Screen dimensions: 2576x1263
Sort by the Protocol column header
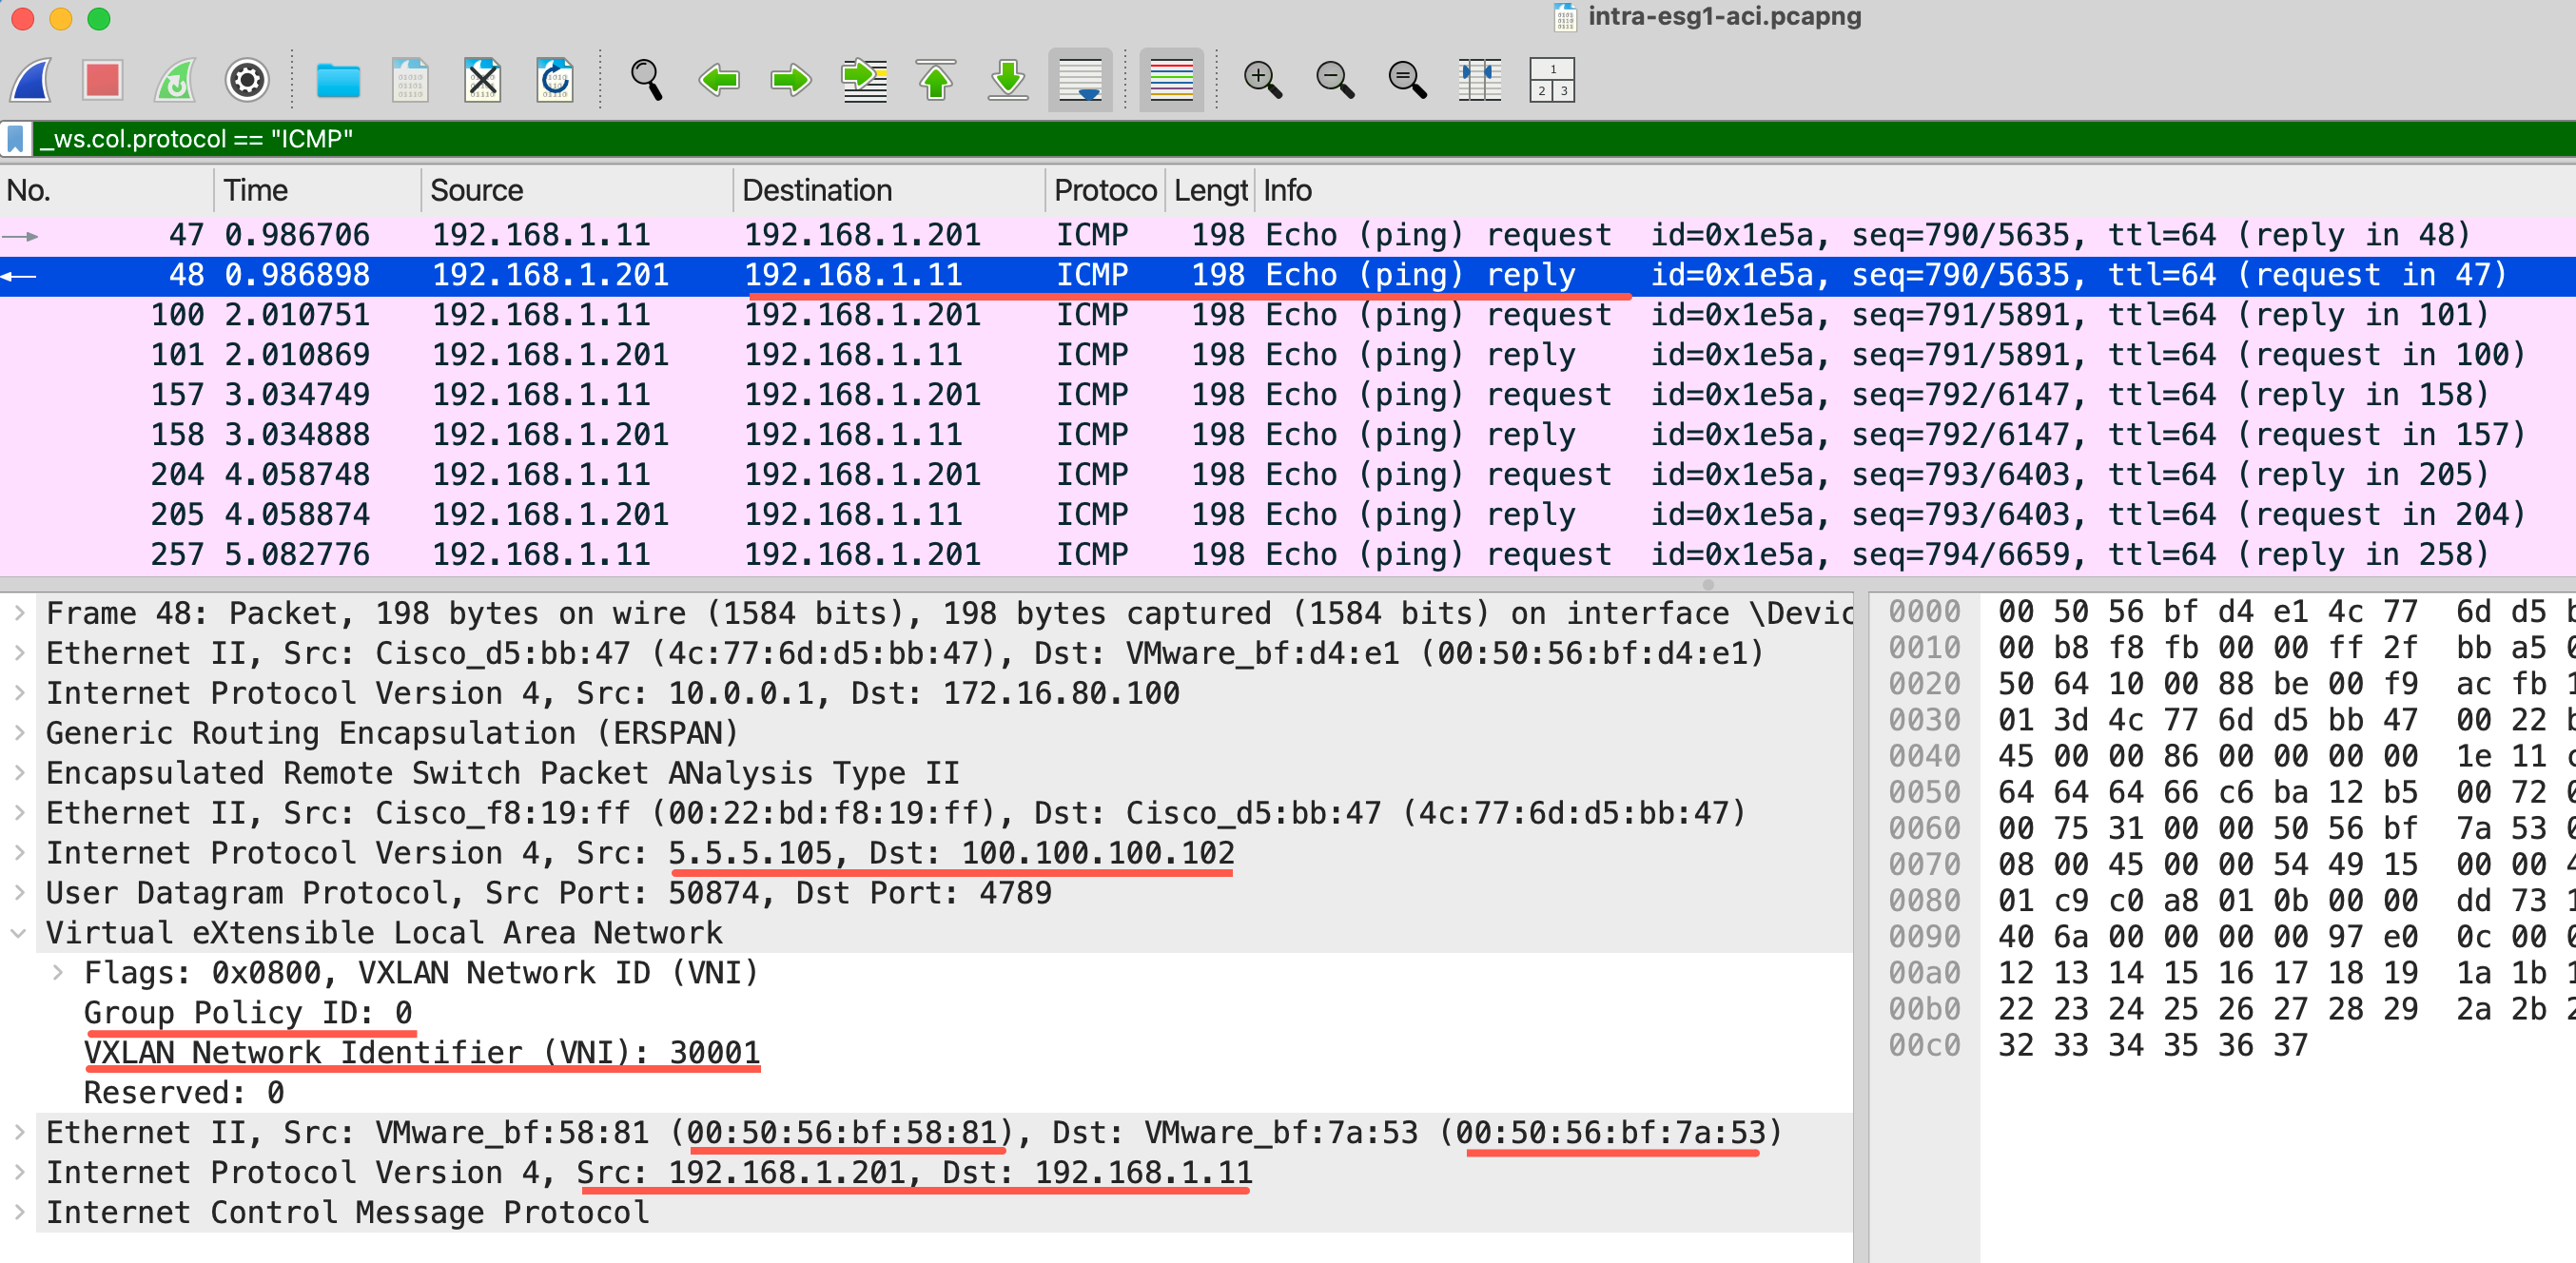(x=1105, y=190)
